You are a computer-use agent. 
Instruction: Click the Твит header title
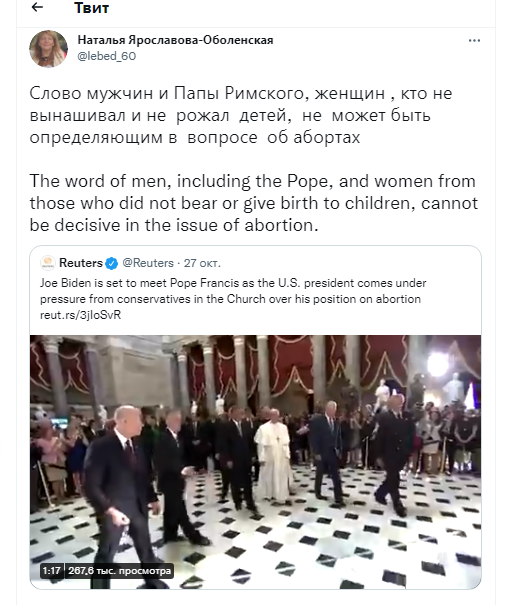(x=91, y=8)
